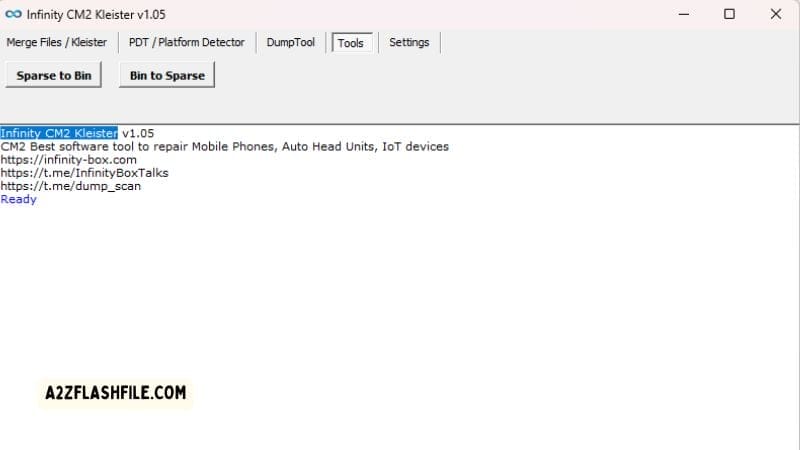800x450 pixels.
Task: Maximize the Infinity CM2 Kleister window
Action: pyautogui.click(x=730, y=14)
